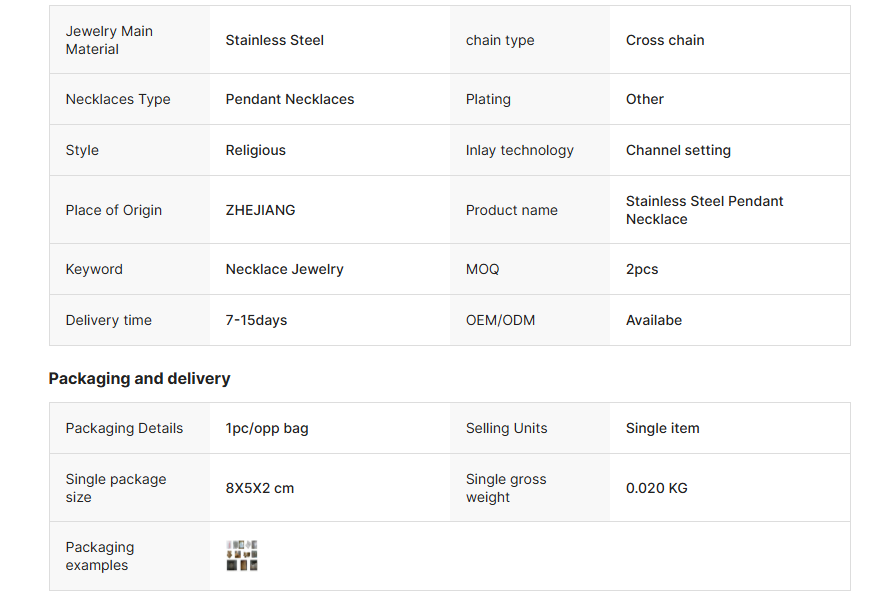This screenshot has width=894, height=601.
Task: Select the Single item selling units value
Action: coord(662,428)
